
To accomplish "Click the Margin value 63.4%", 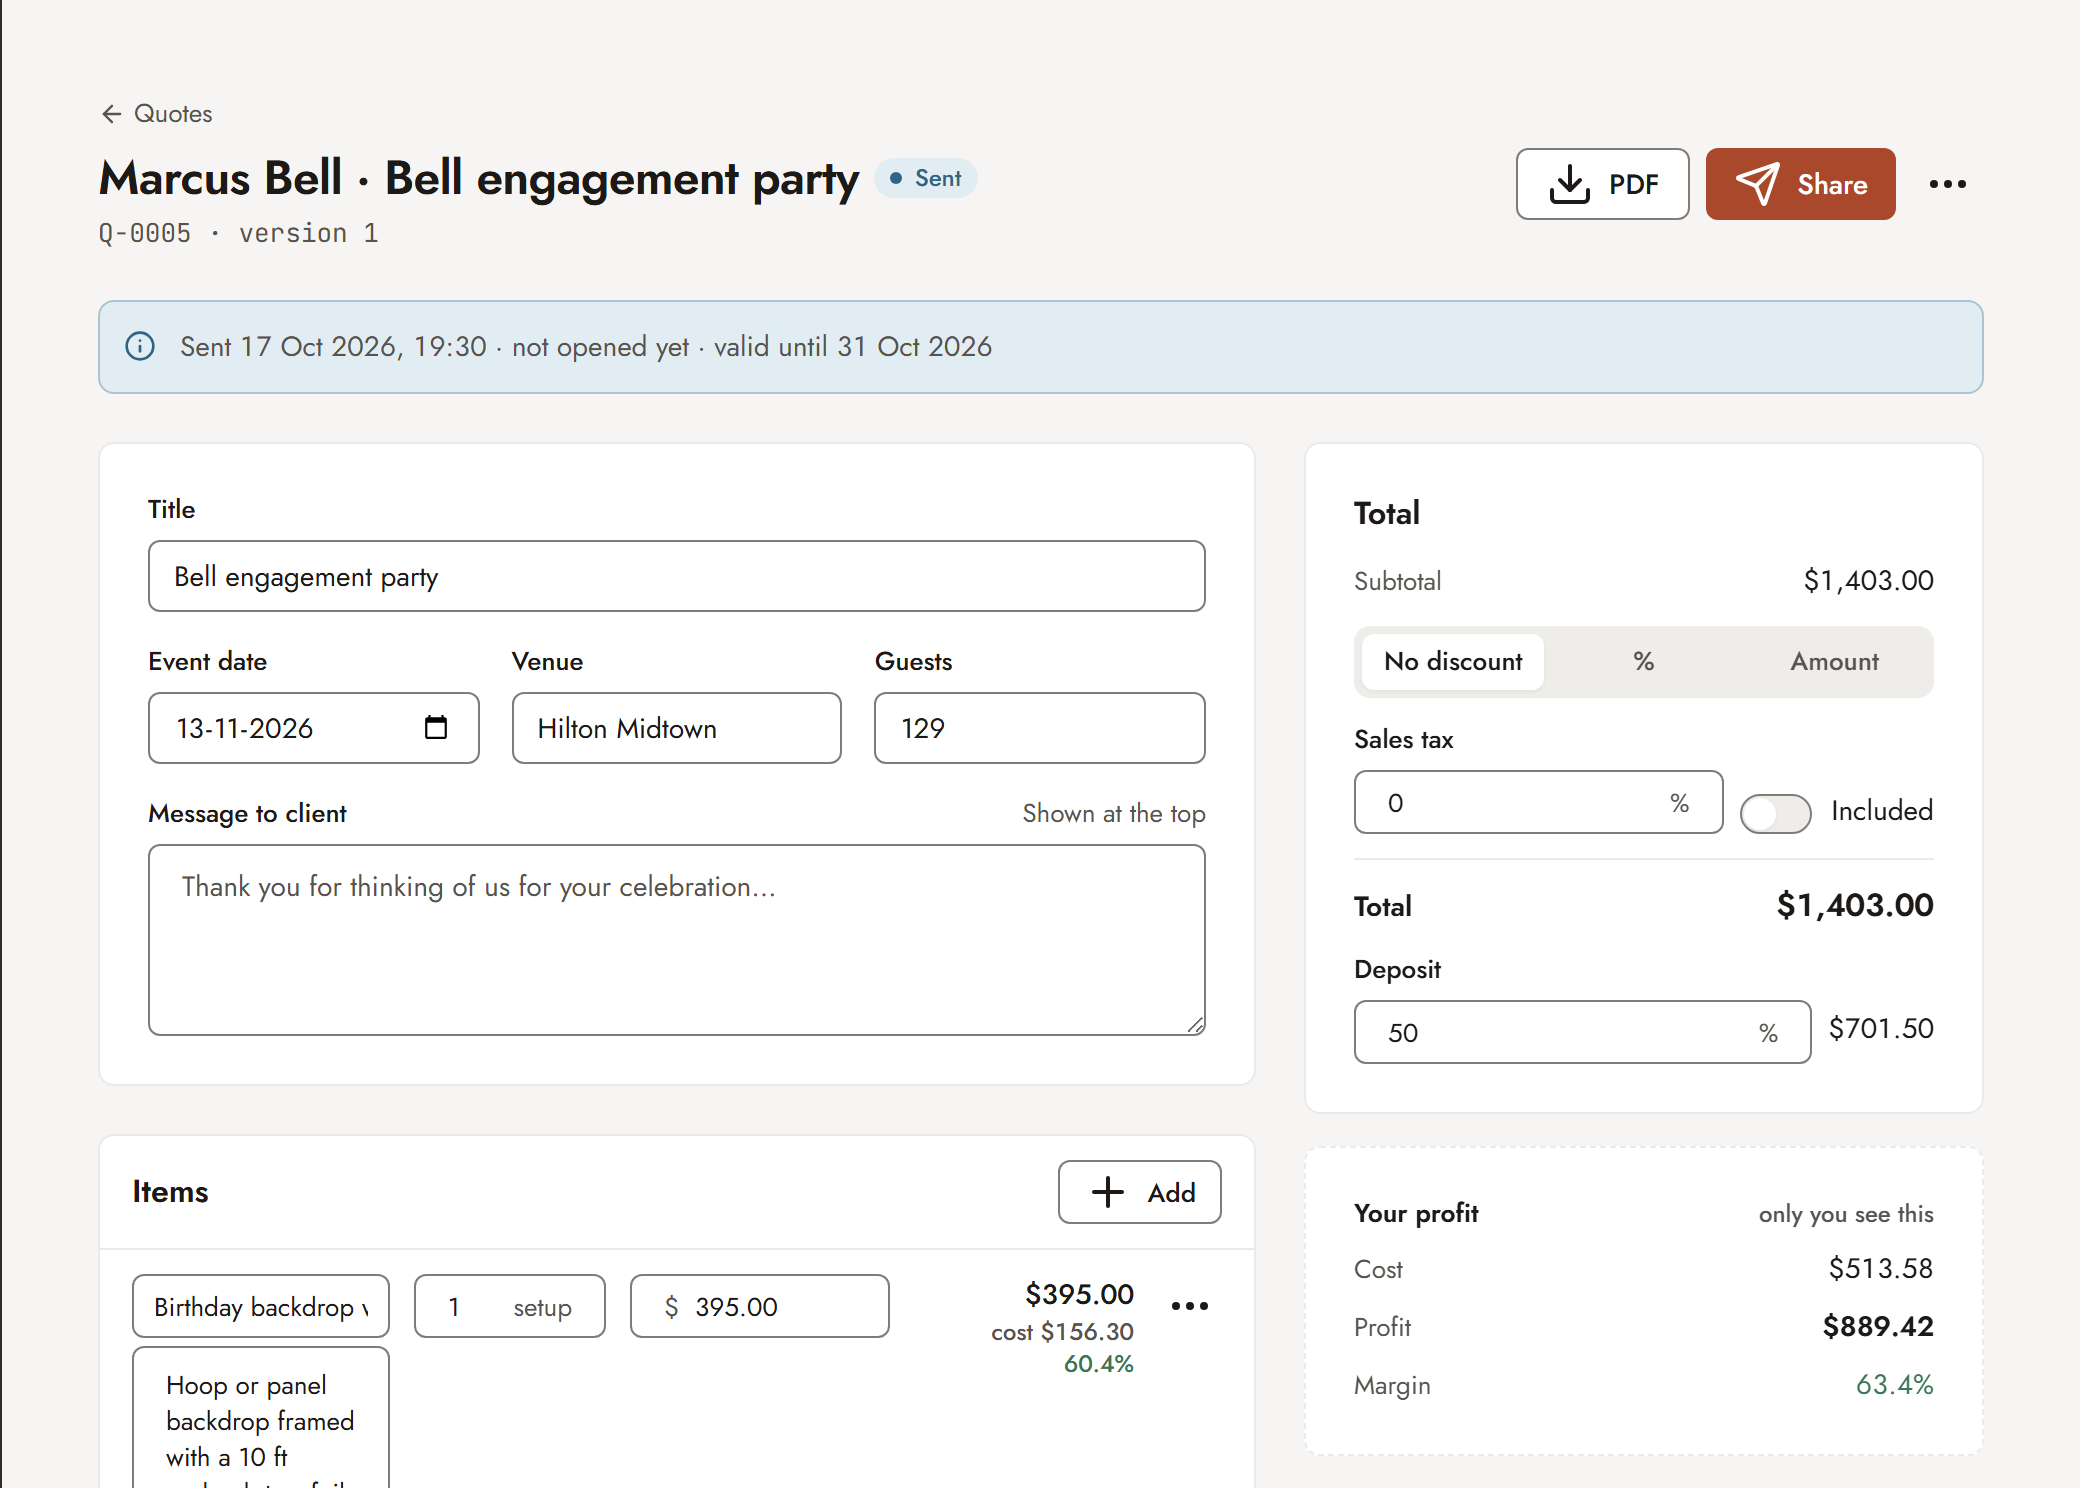I will tap(1894, 1385).
